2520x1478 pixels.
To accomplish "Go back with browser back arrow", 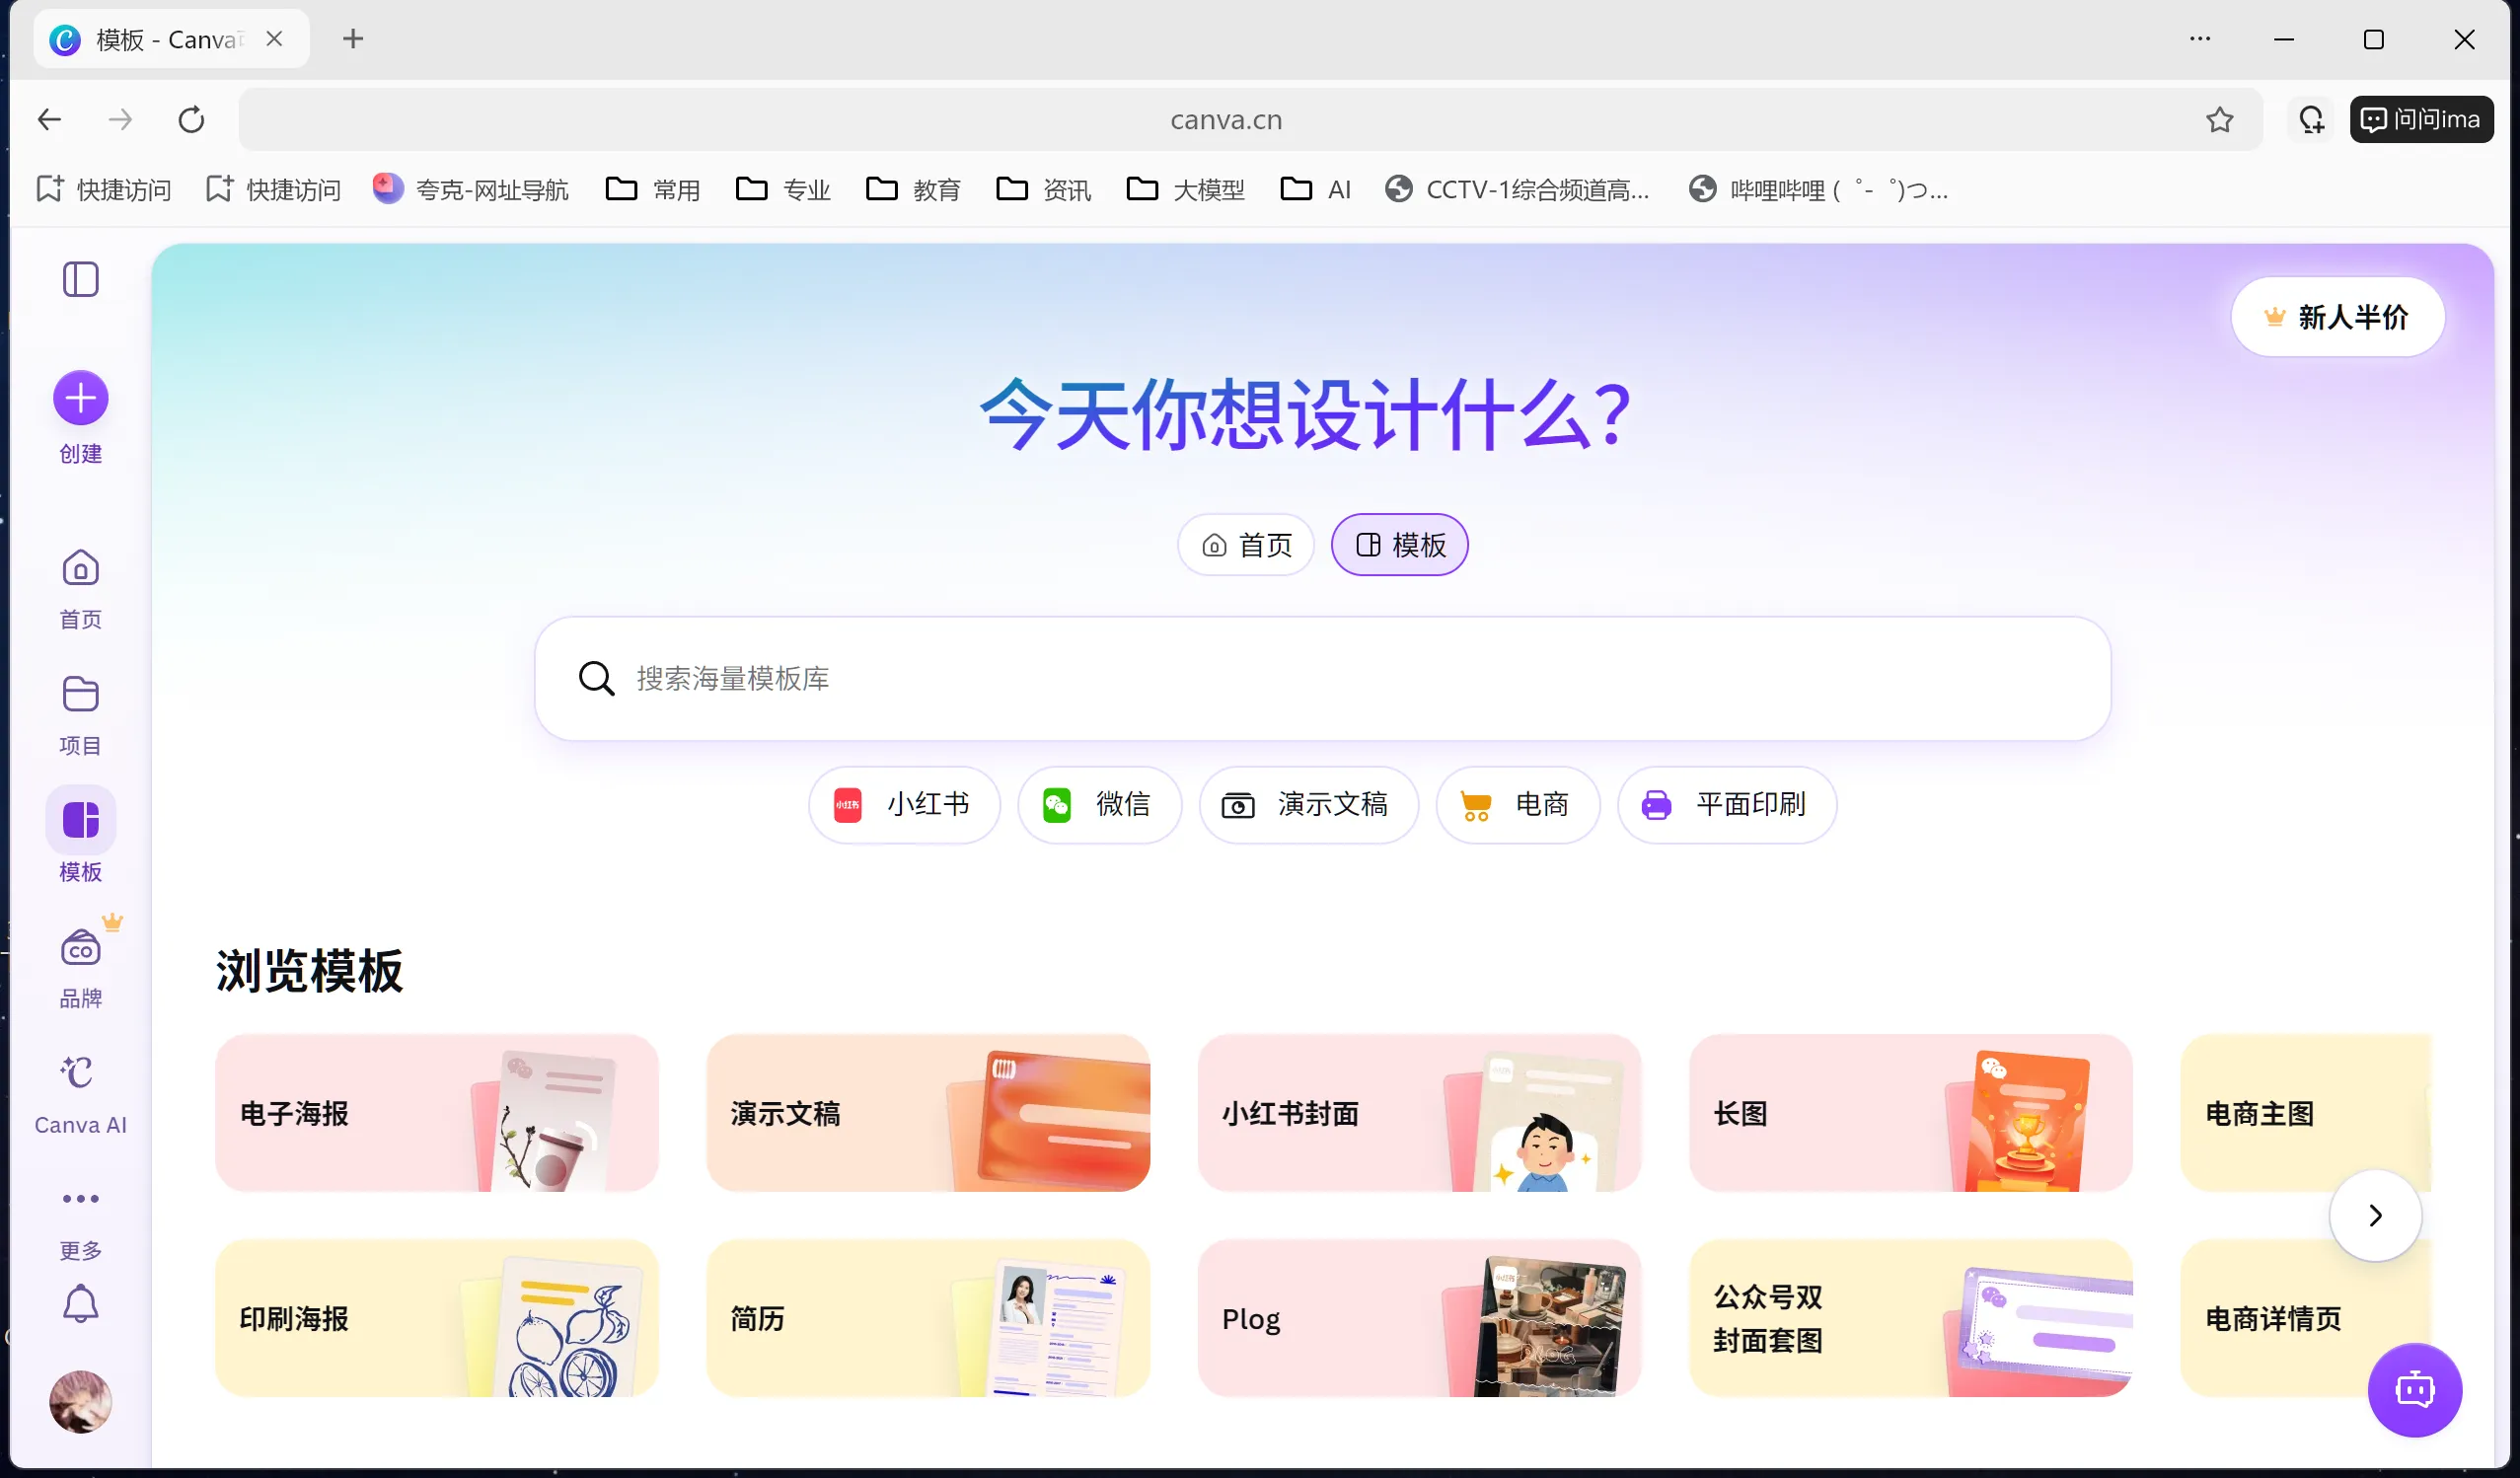I will tap(49, 120).
